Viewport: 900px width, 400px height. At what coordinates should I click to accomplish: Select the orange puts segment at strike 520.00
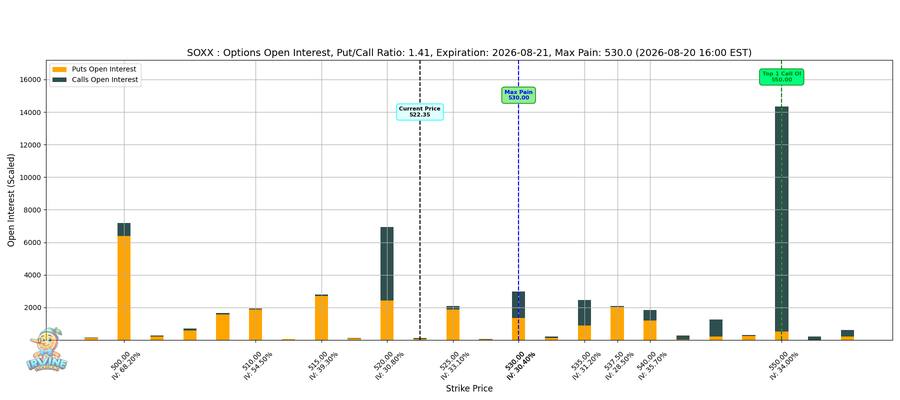point(387,320)
